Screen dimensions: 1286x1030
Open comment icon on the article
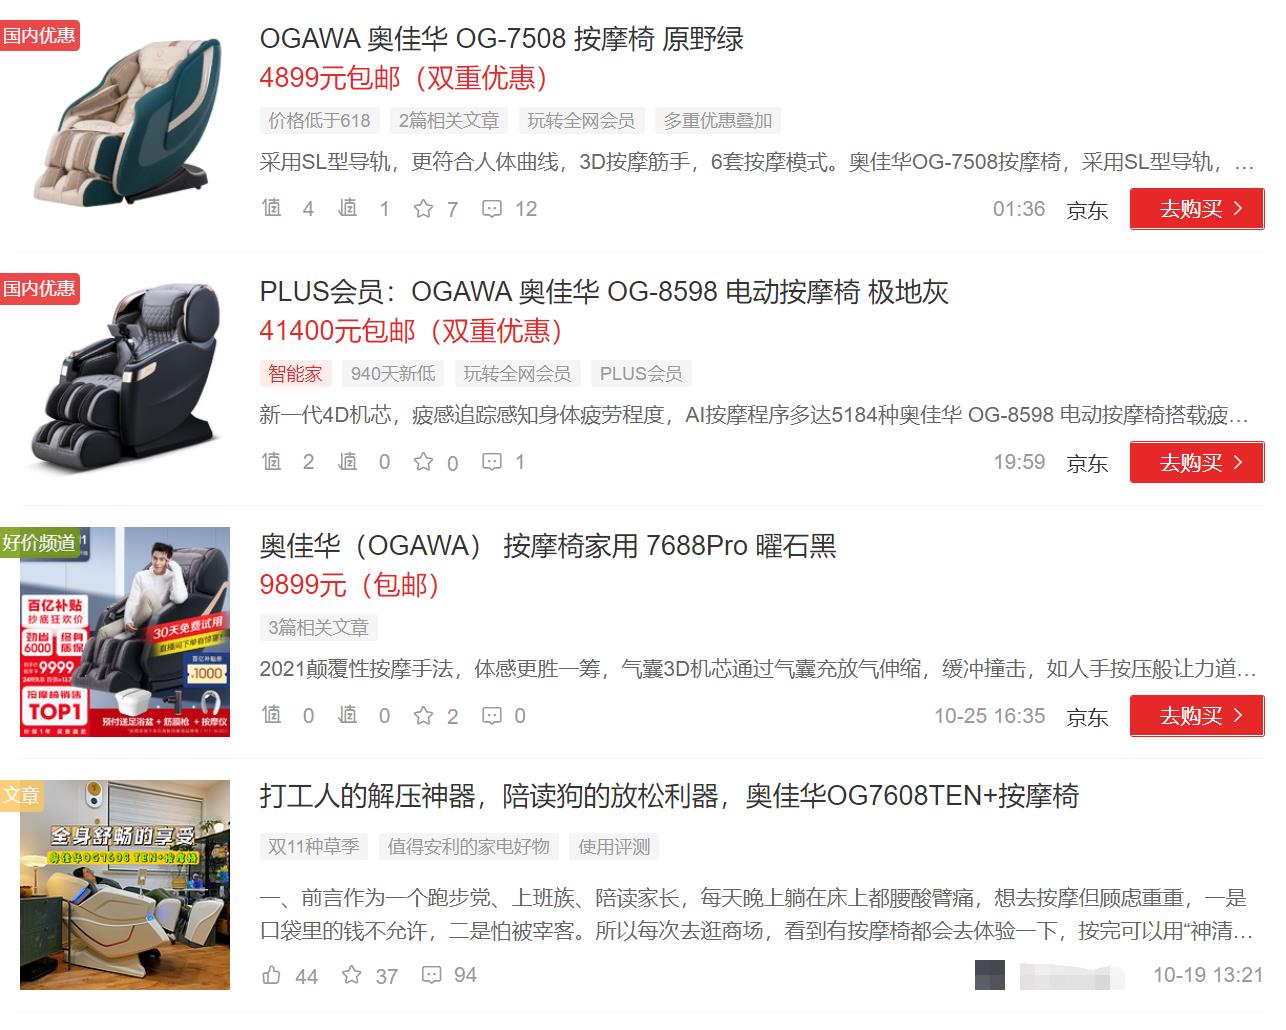(430, 975)
